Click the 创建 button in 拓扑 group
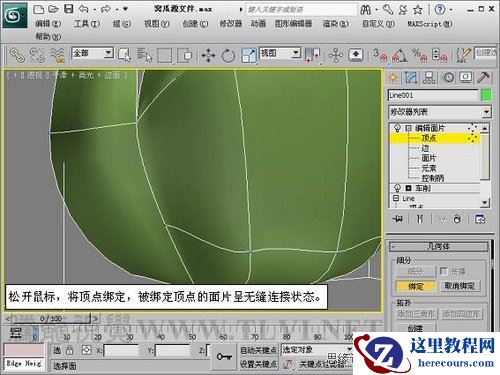Image resolution: width=500 pixels, height=375 pixels. coord(416,328)
